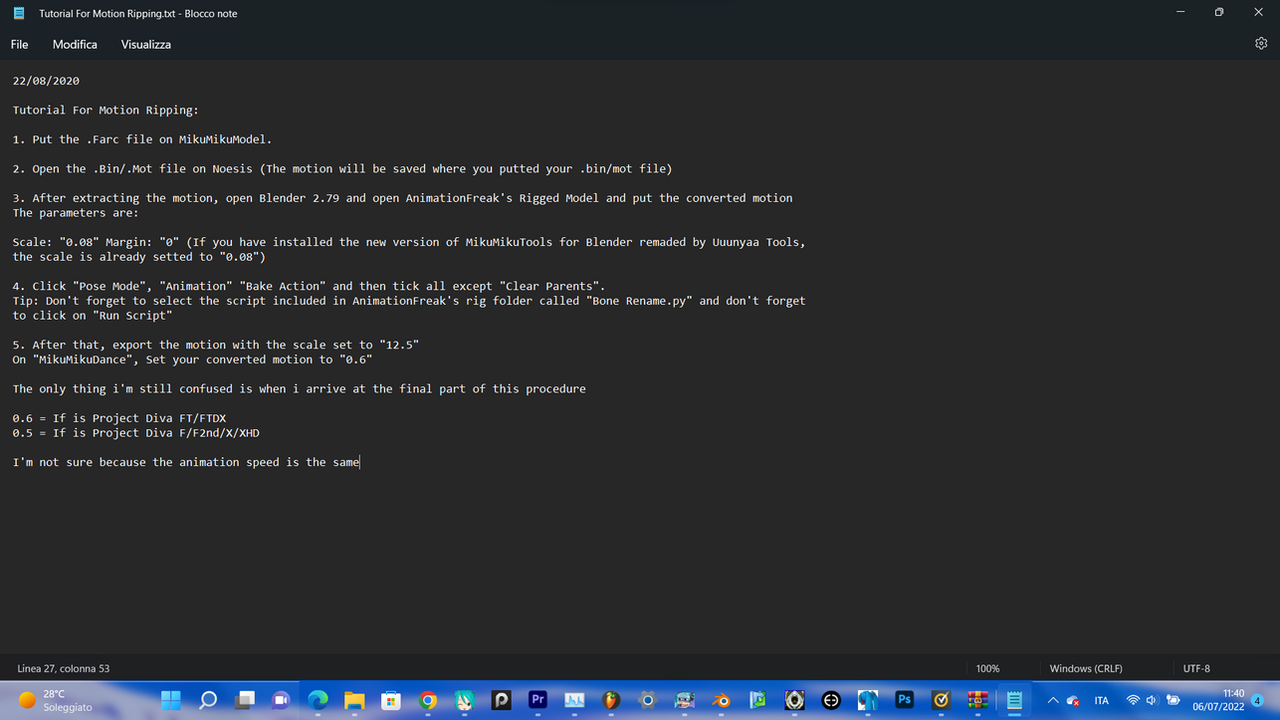This screenshot has width=1280, height=720.
Task: Close the Notepad window
Action: coord(1258,13)
